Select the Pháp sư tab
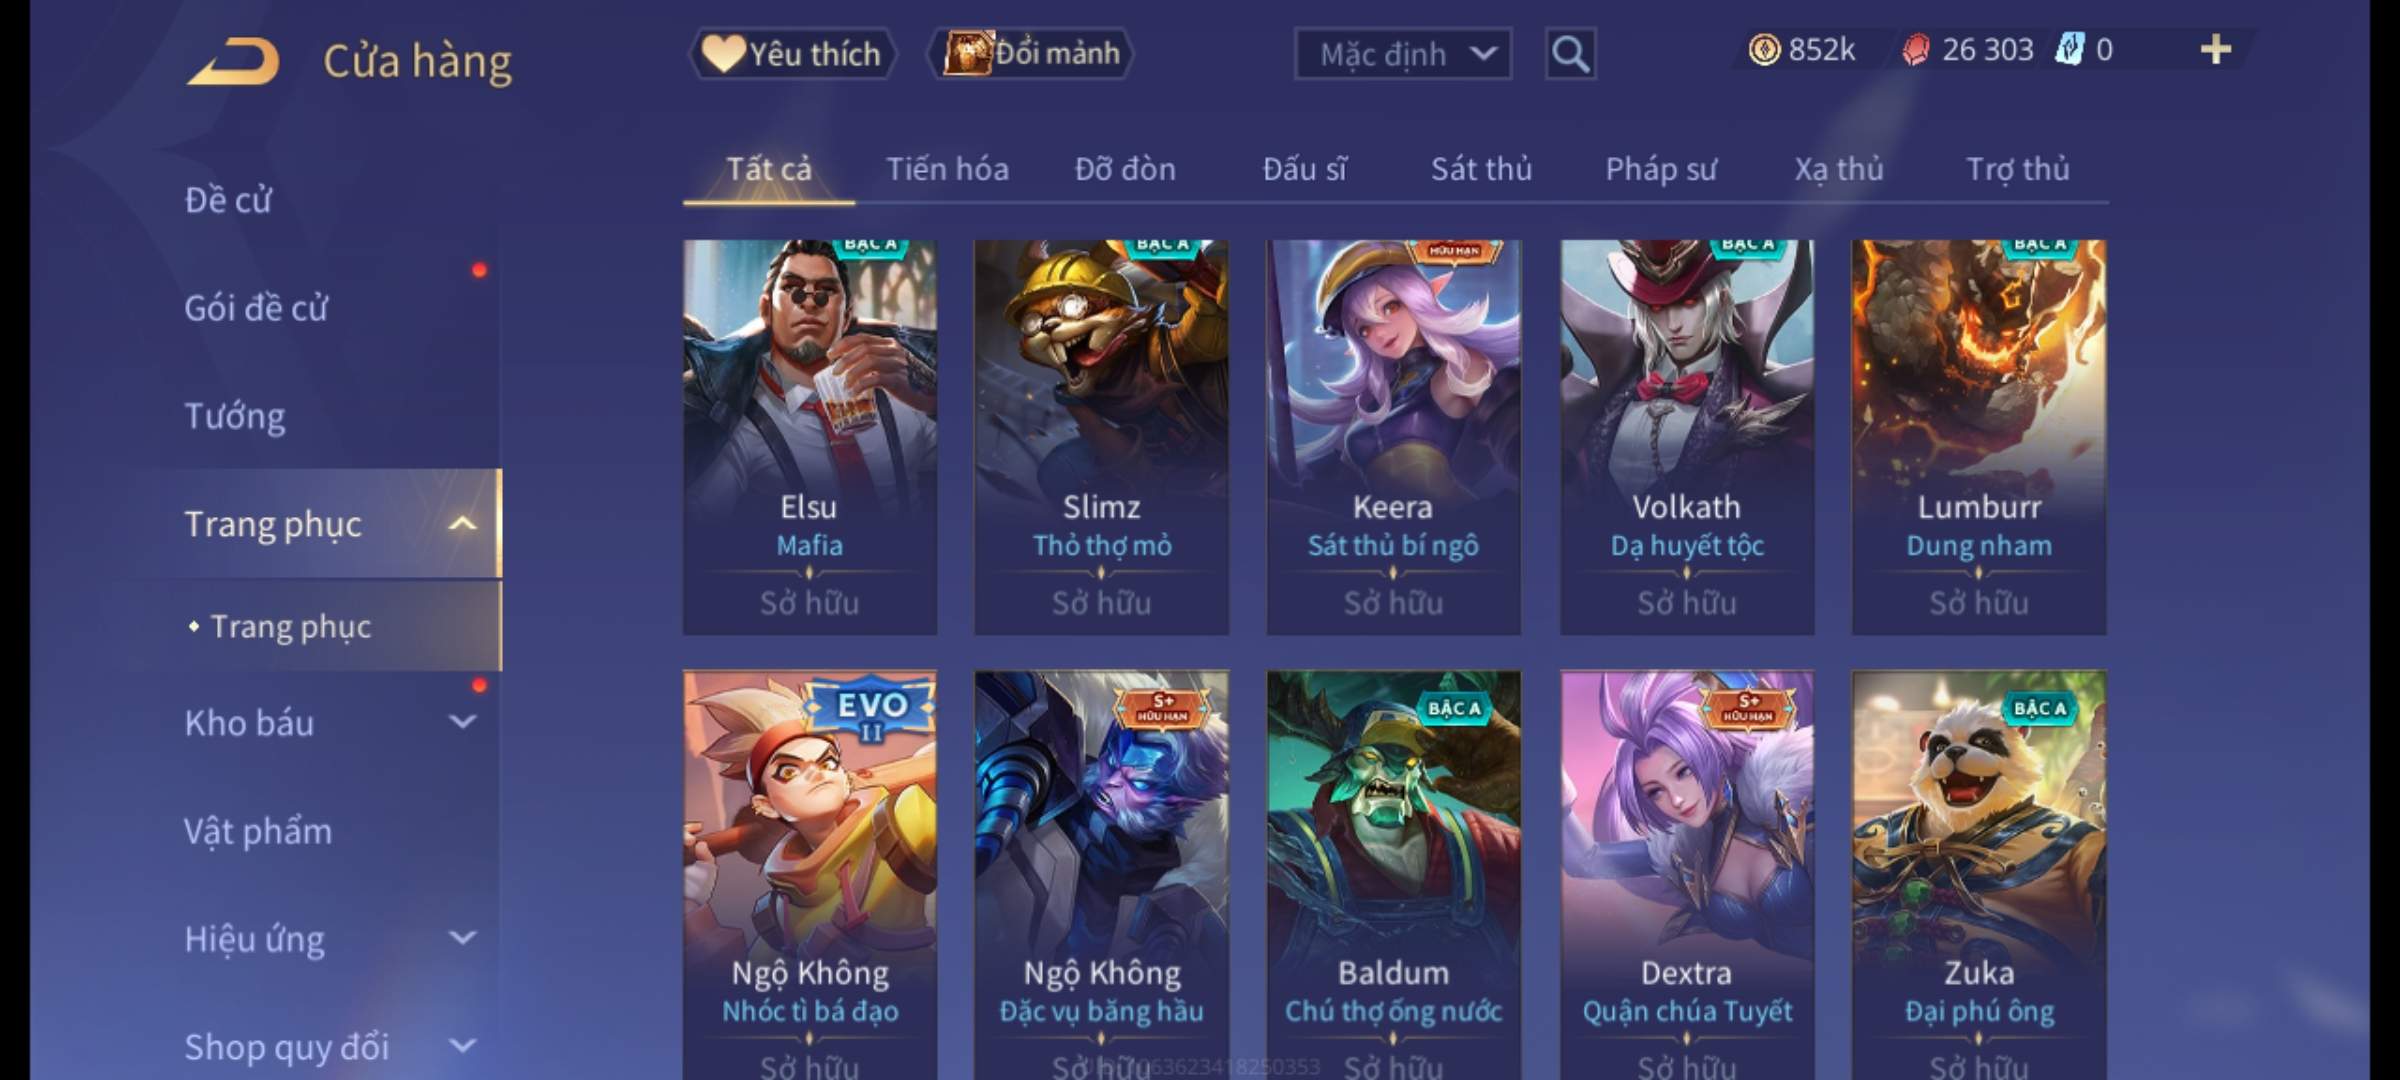The width and height of the screenshot is (2400, 1080). point(1660,169)
